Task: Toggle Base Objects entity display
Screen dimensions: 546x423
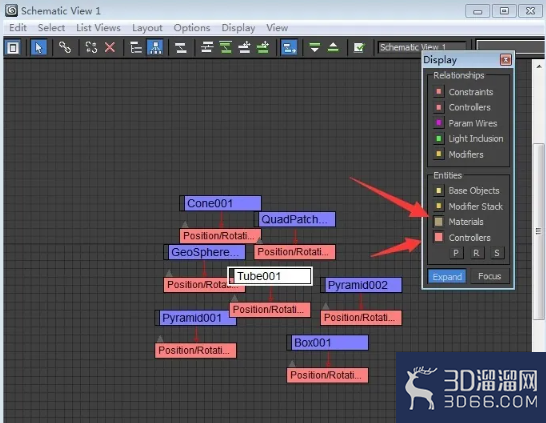Action: pyautogui.click(x=439, y=190)
